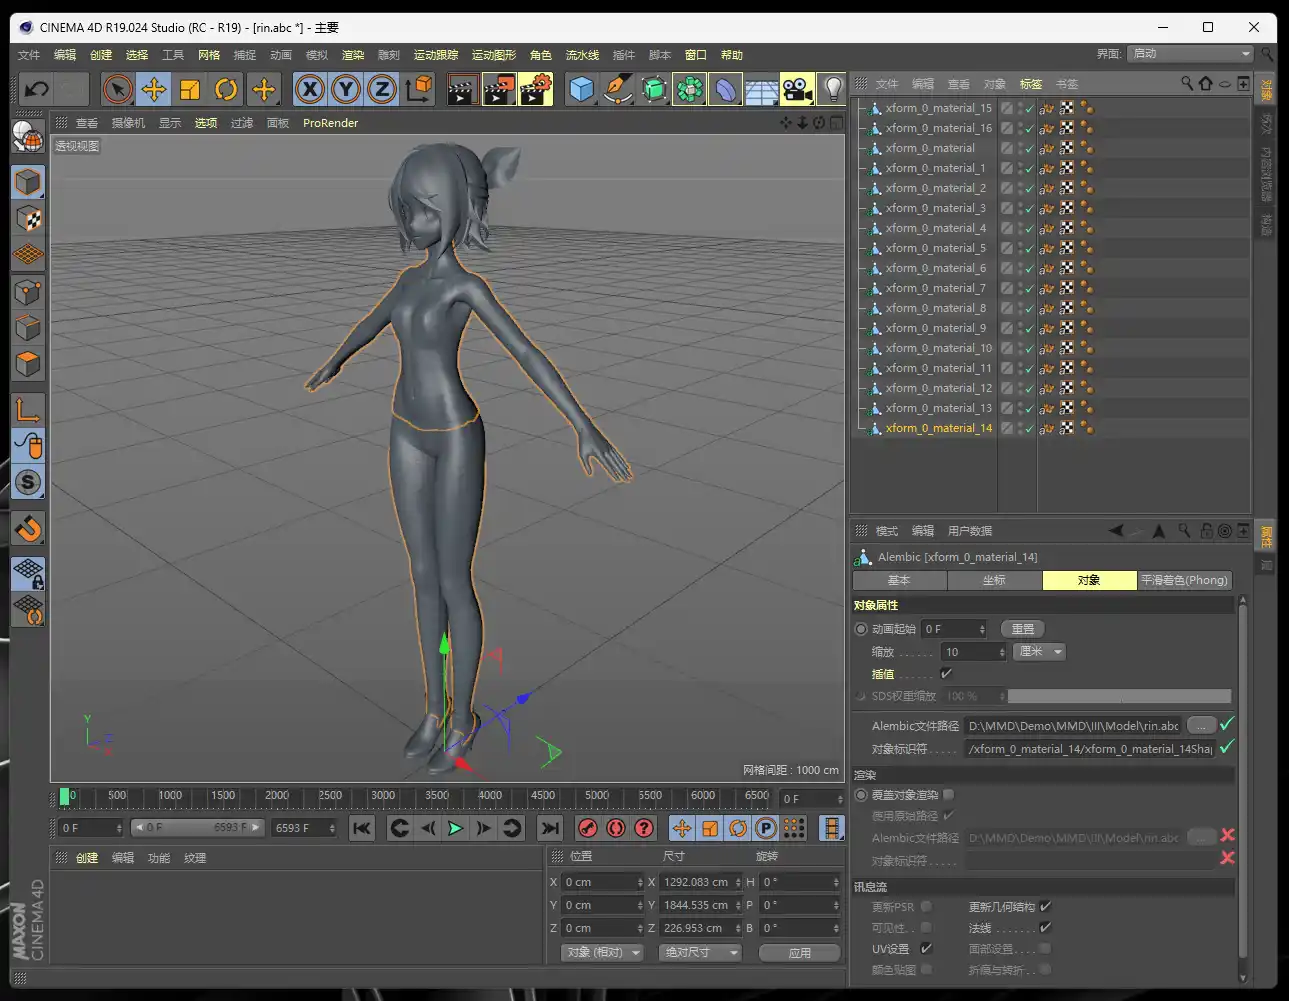The height and width of the screenshot is (1001, 1289).
Task: Click the 动画起始 stepper arrows
Action: pyautogui.click(x=982, y=629)
